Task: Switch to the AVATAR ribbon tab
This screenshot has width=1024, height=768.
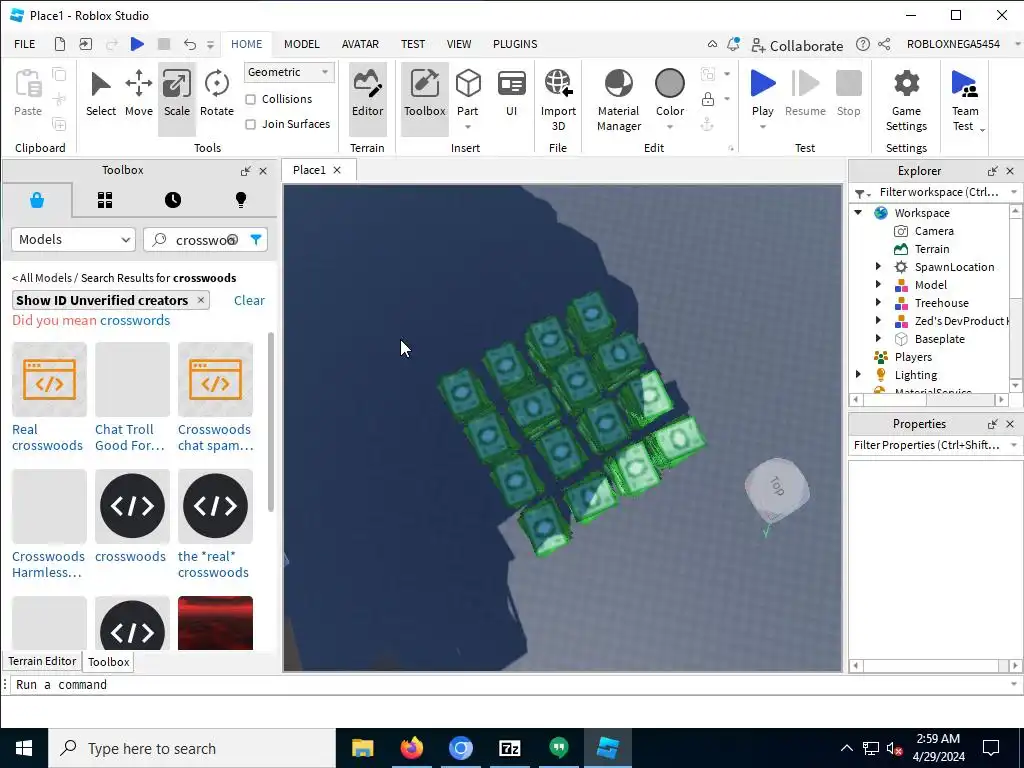Action: [x=360, y=44]
